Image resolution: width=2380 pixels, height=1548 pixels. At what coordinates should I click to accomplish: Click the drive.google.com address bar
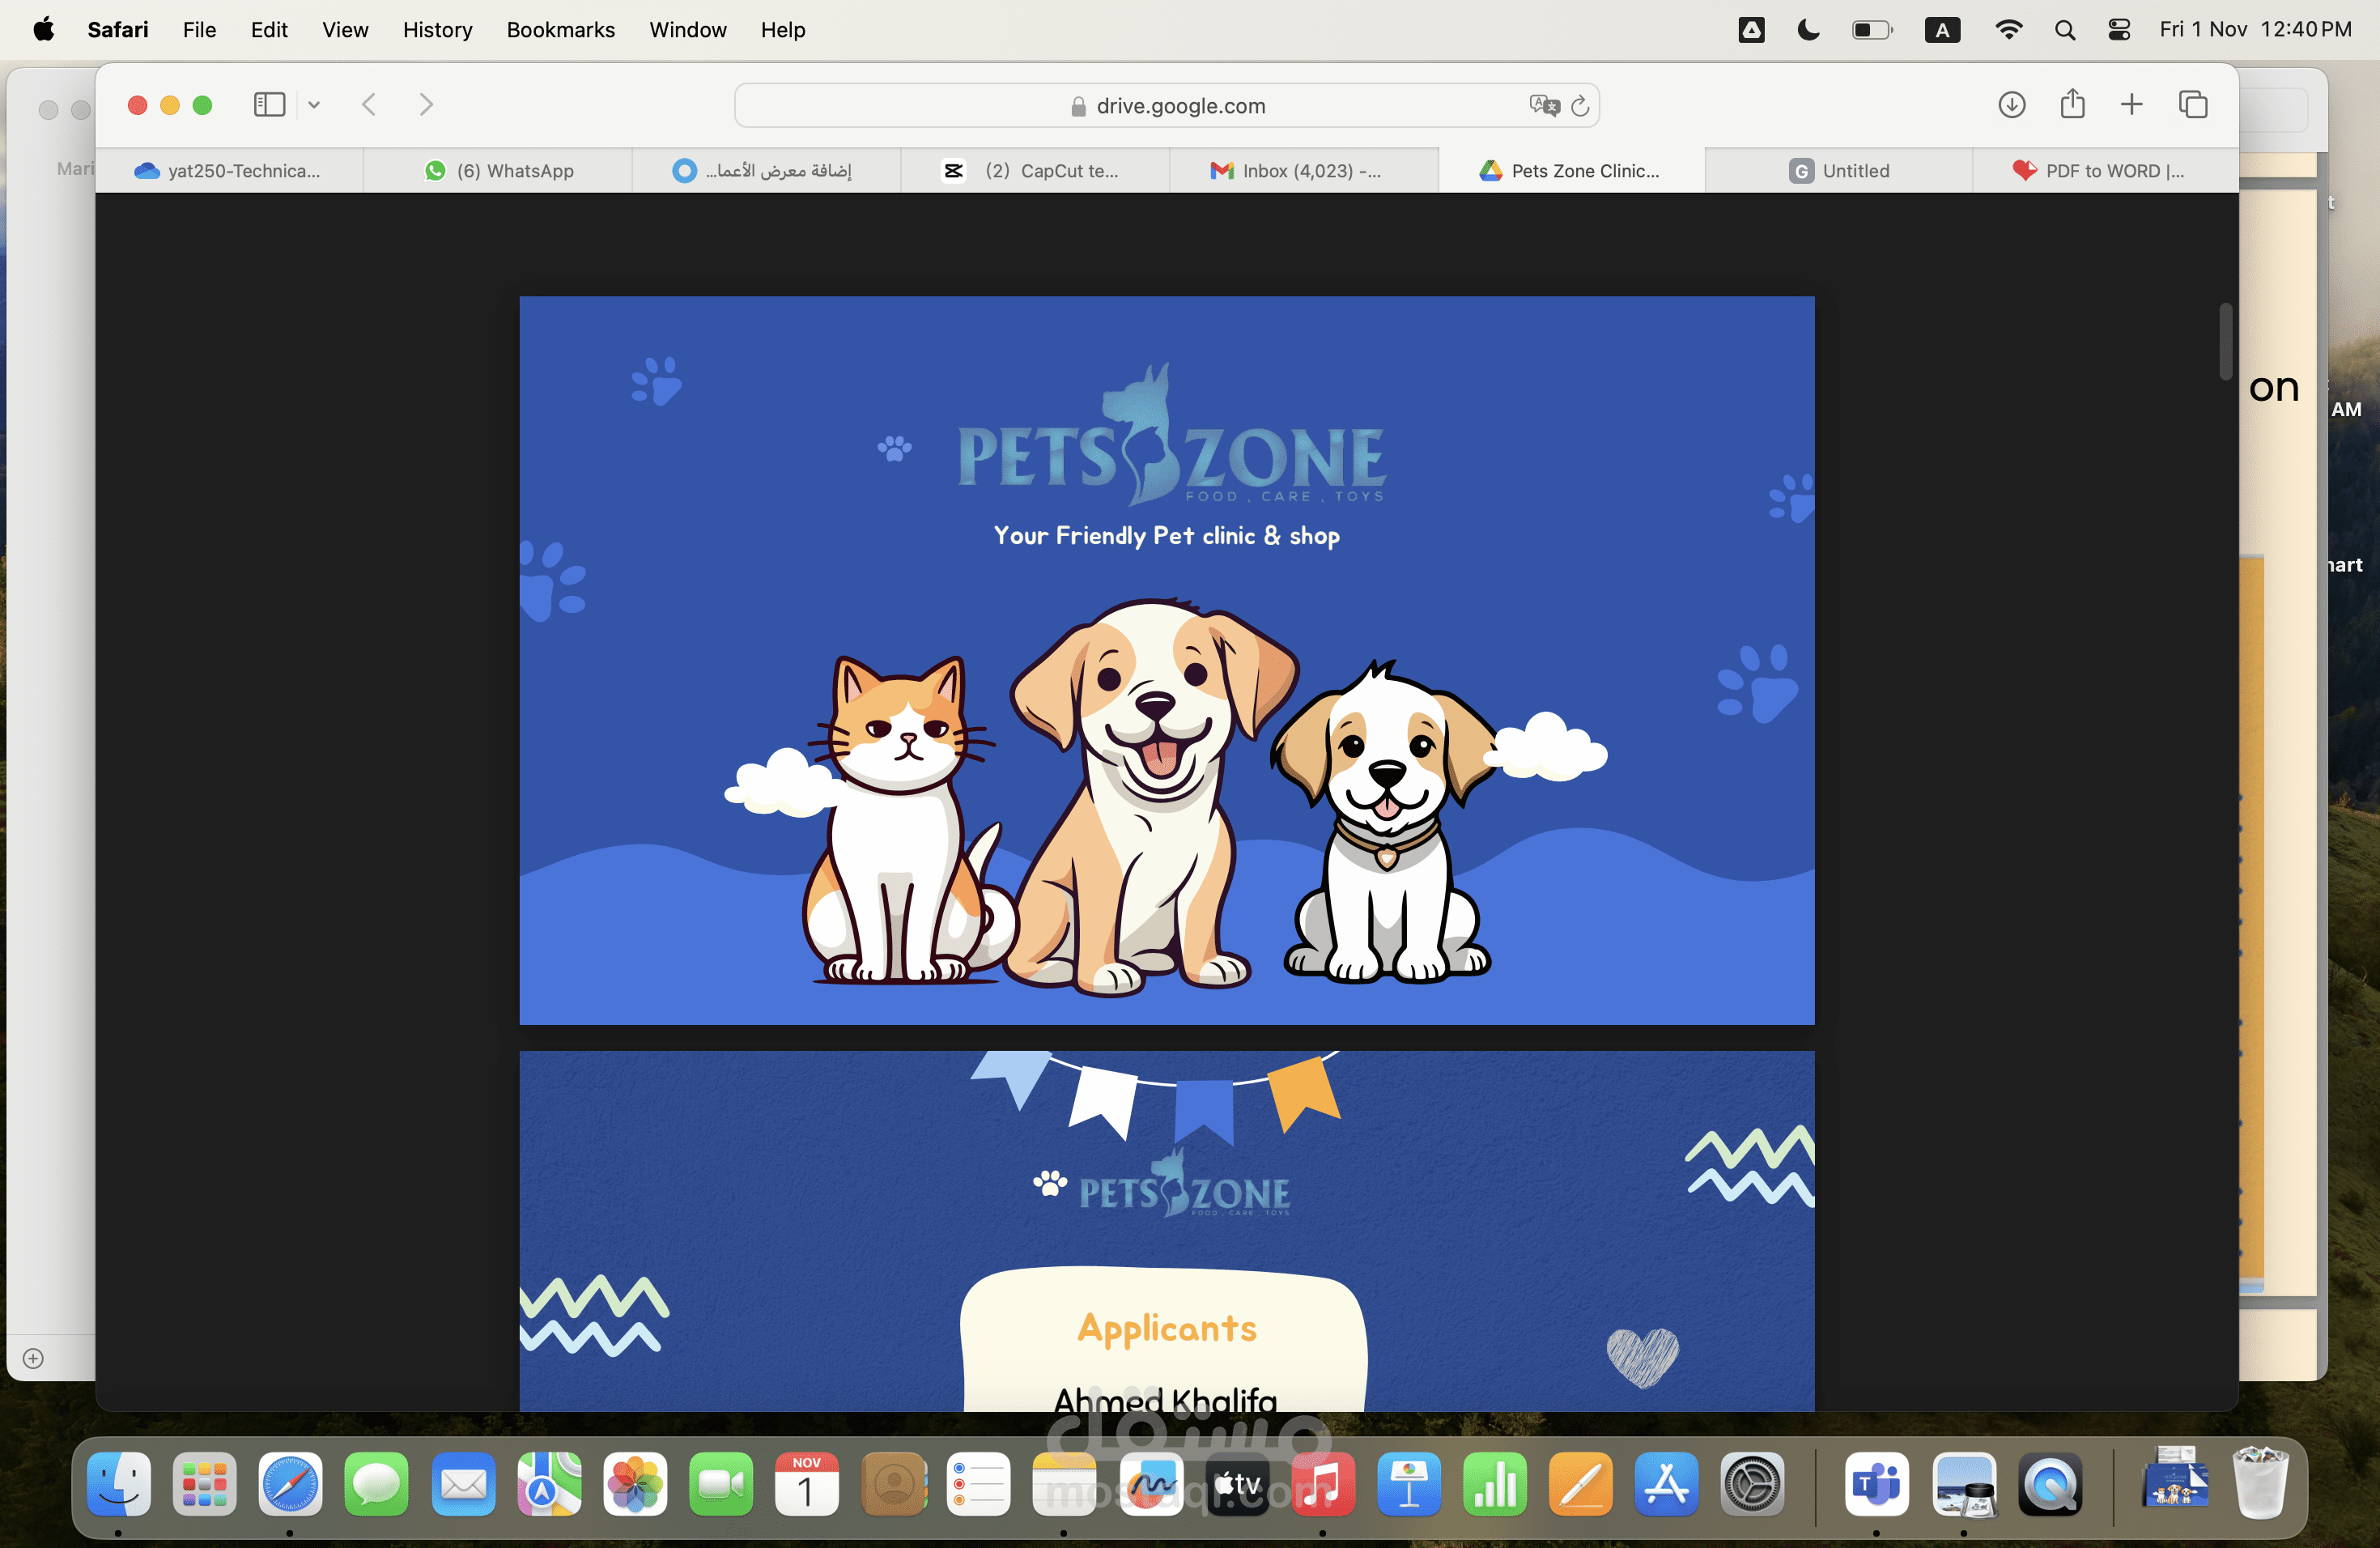click(1166, 106)
